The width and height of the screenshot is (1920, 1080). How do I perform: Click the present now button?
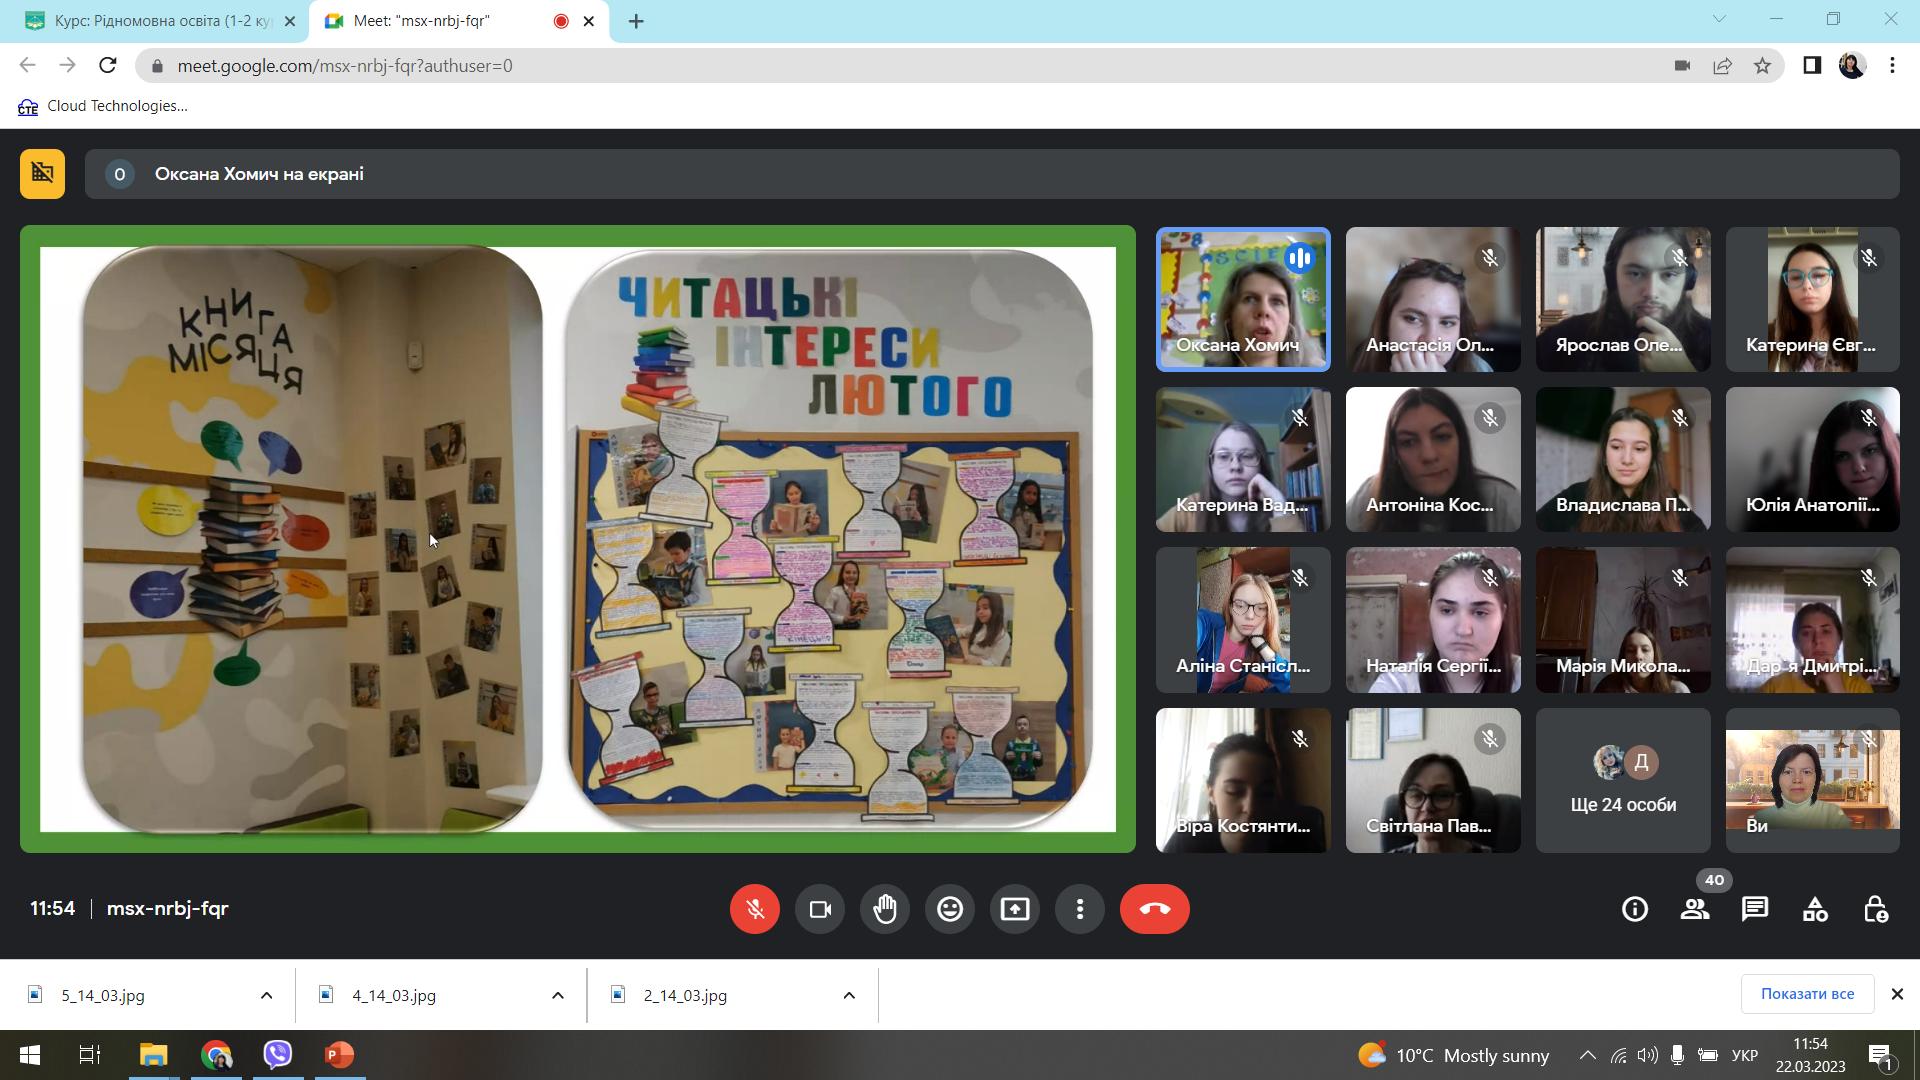[1015, 909]
